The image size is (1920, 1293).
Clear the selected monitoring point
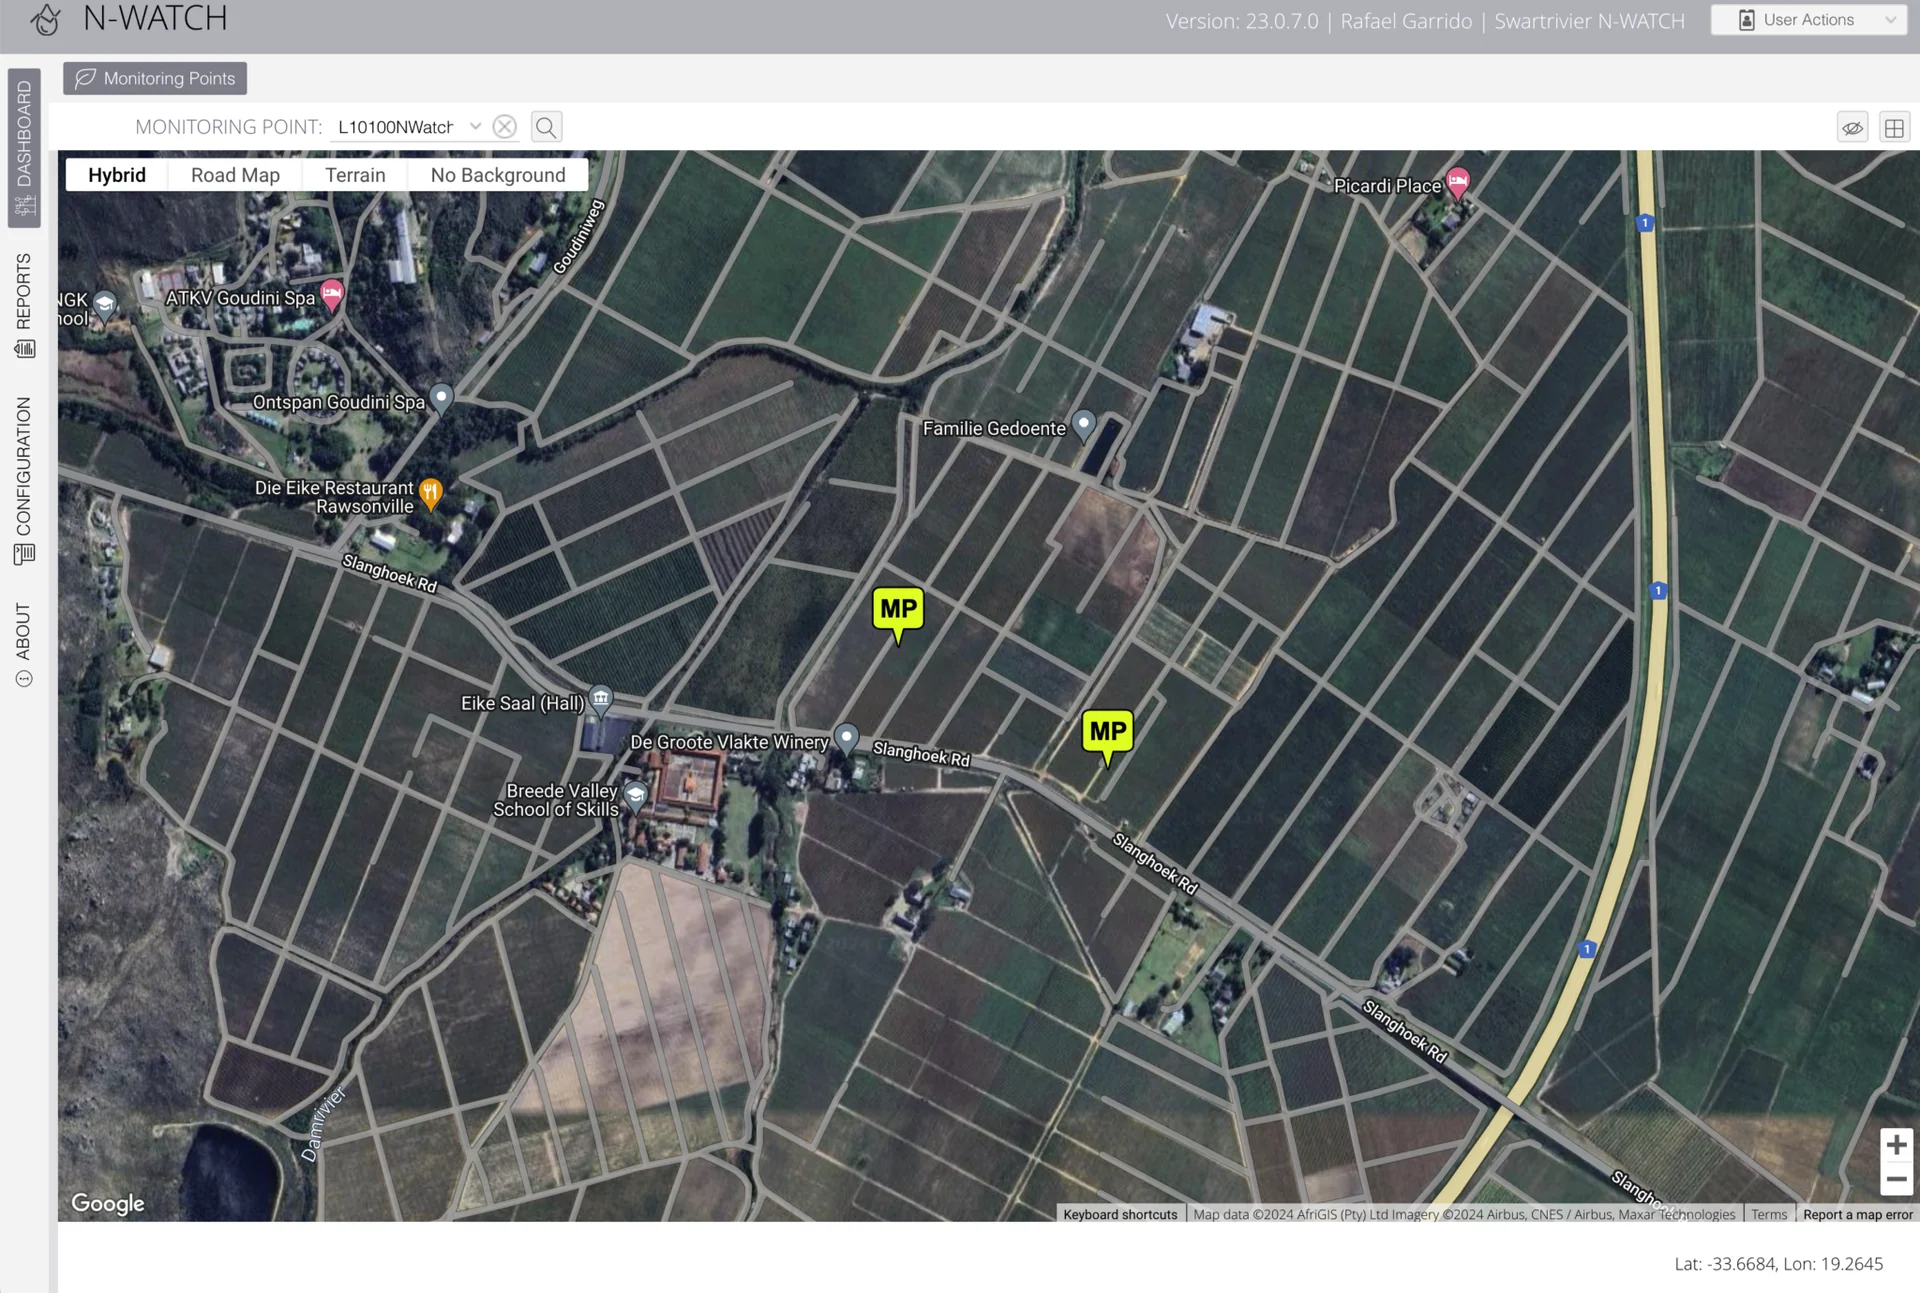click(x=505, y=127)
